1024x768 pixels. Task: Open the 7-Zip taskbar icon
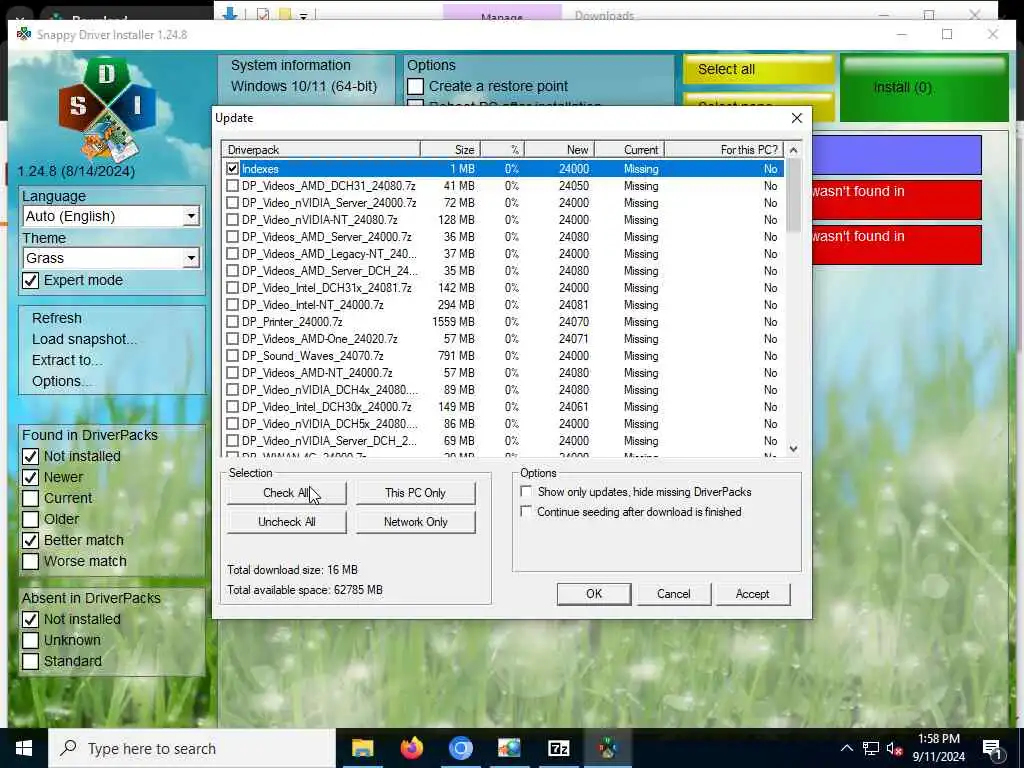click(558, 748)
